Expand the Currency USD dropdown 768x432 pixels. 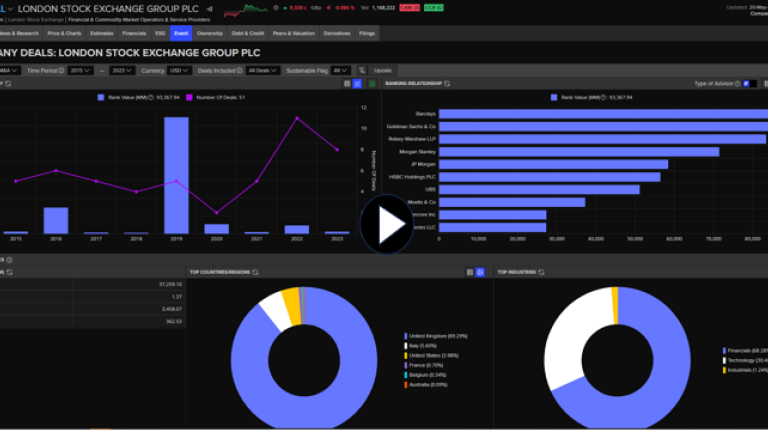(x=178, y=70)
